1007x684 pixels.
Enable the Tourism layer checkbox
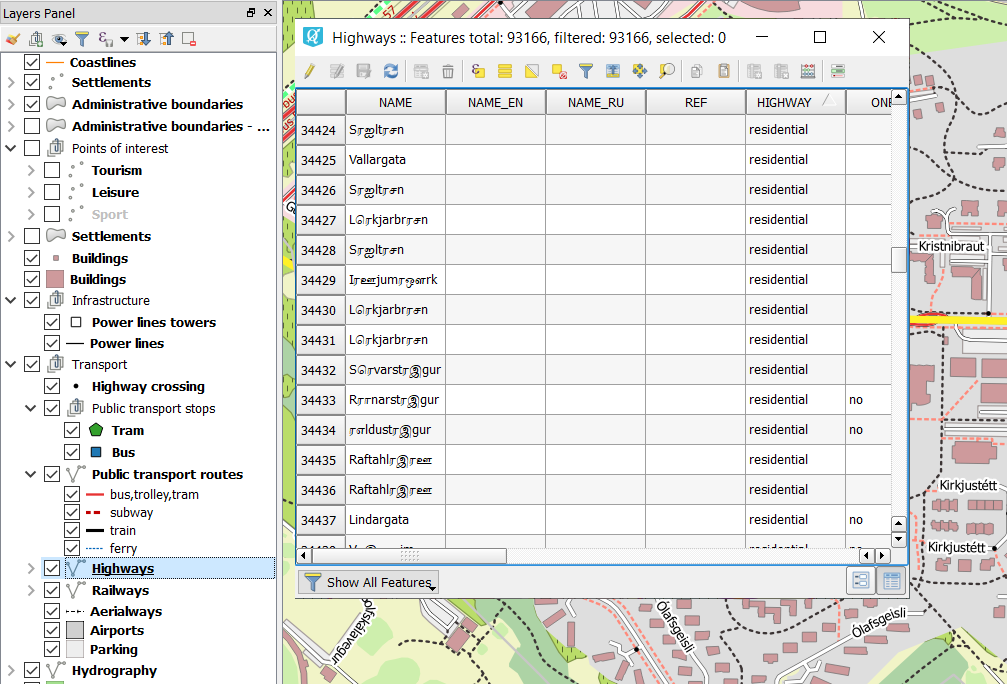52,170
